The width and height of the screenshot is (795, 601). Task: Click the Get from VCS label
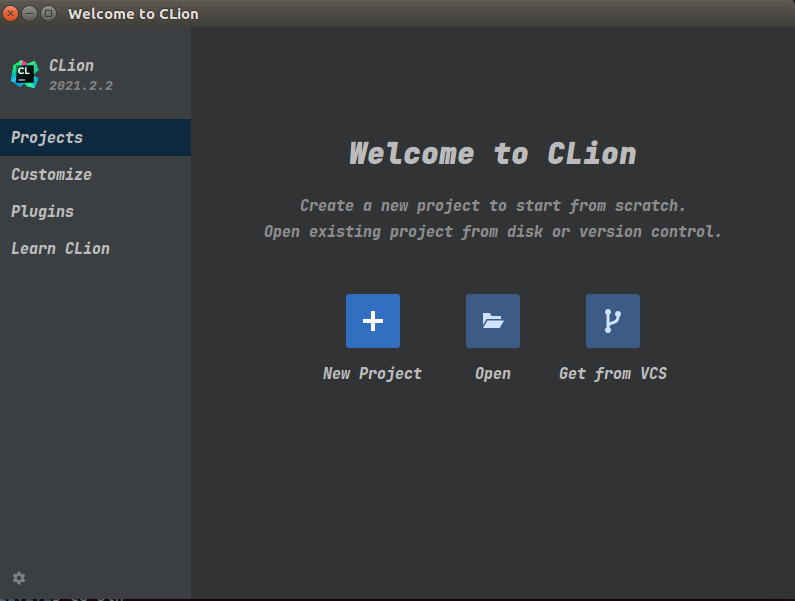(x=612, y=374)
